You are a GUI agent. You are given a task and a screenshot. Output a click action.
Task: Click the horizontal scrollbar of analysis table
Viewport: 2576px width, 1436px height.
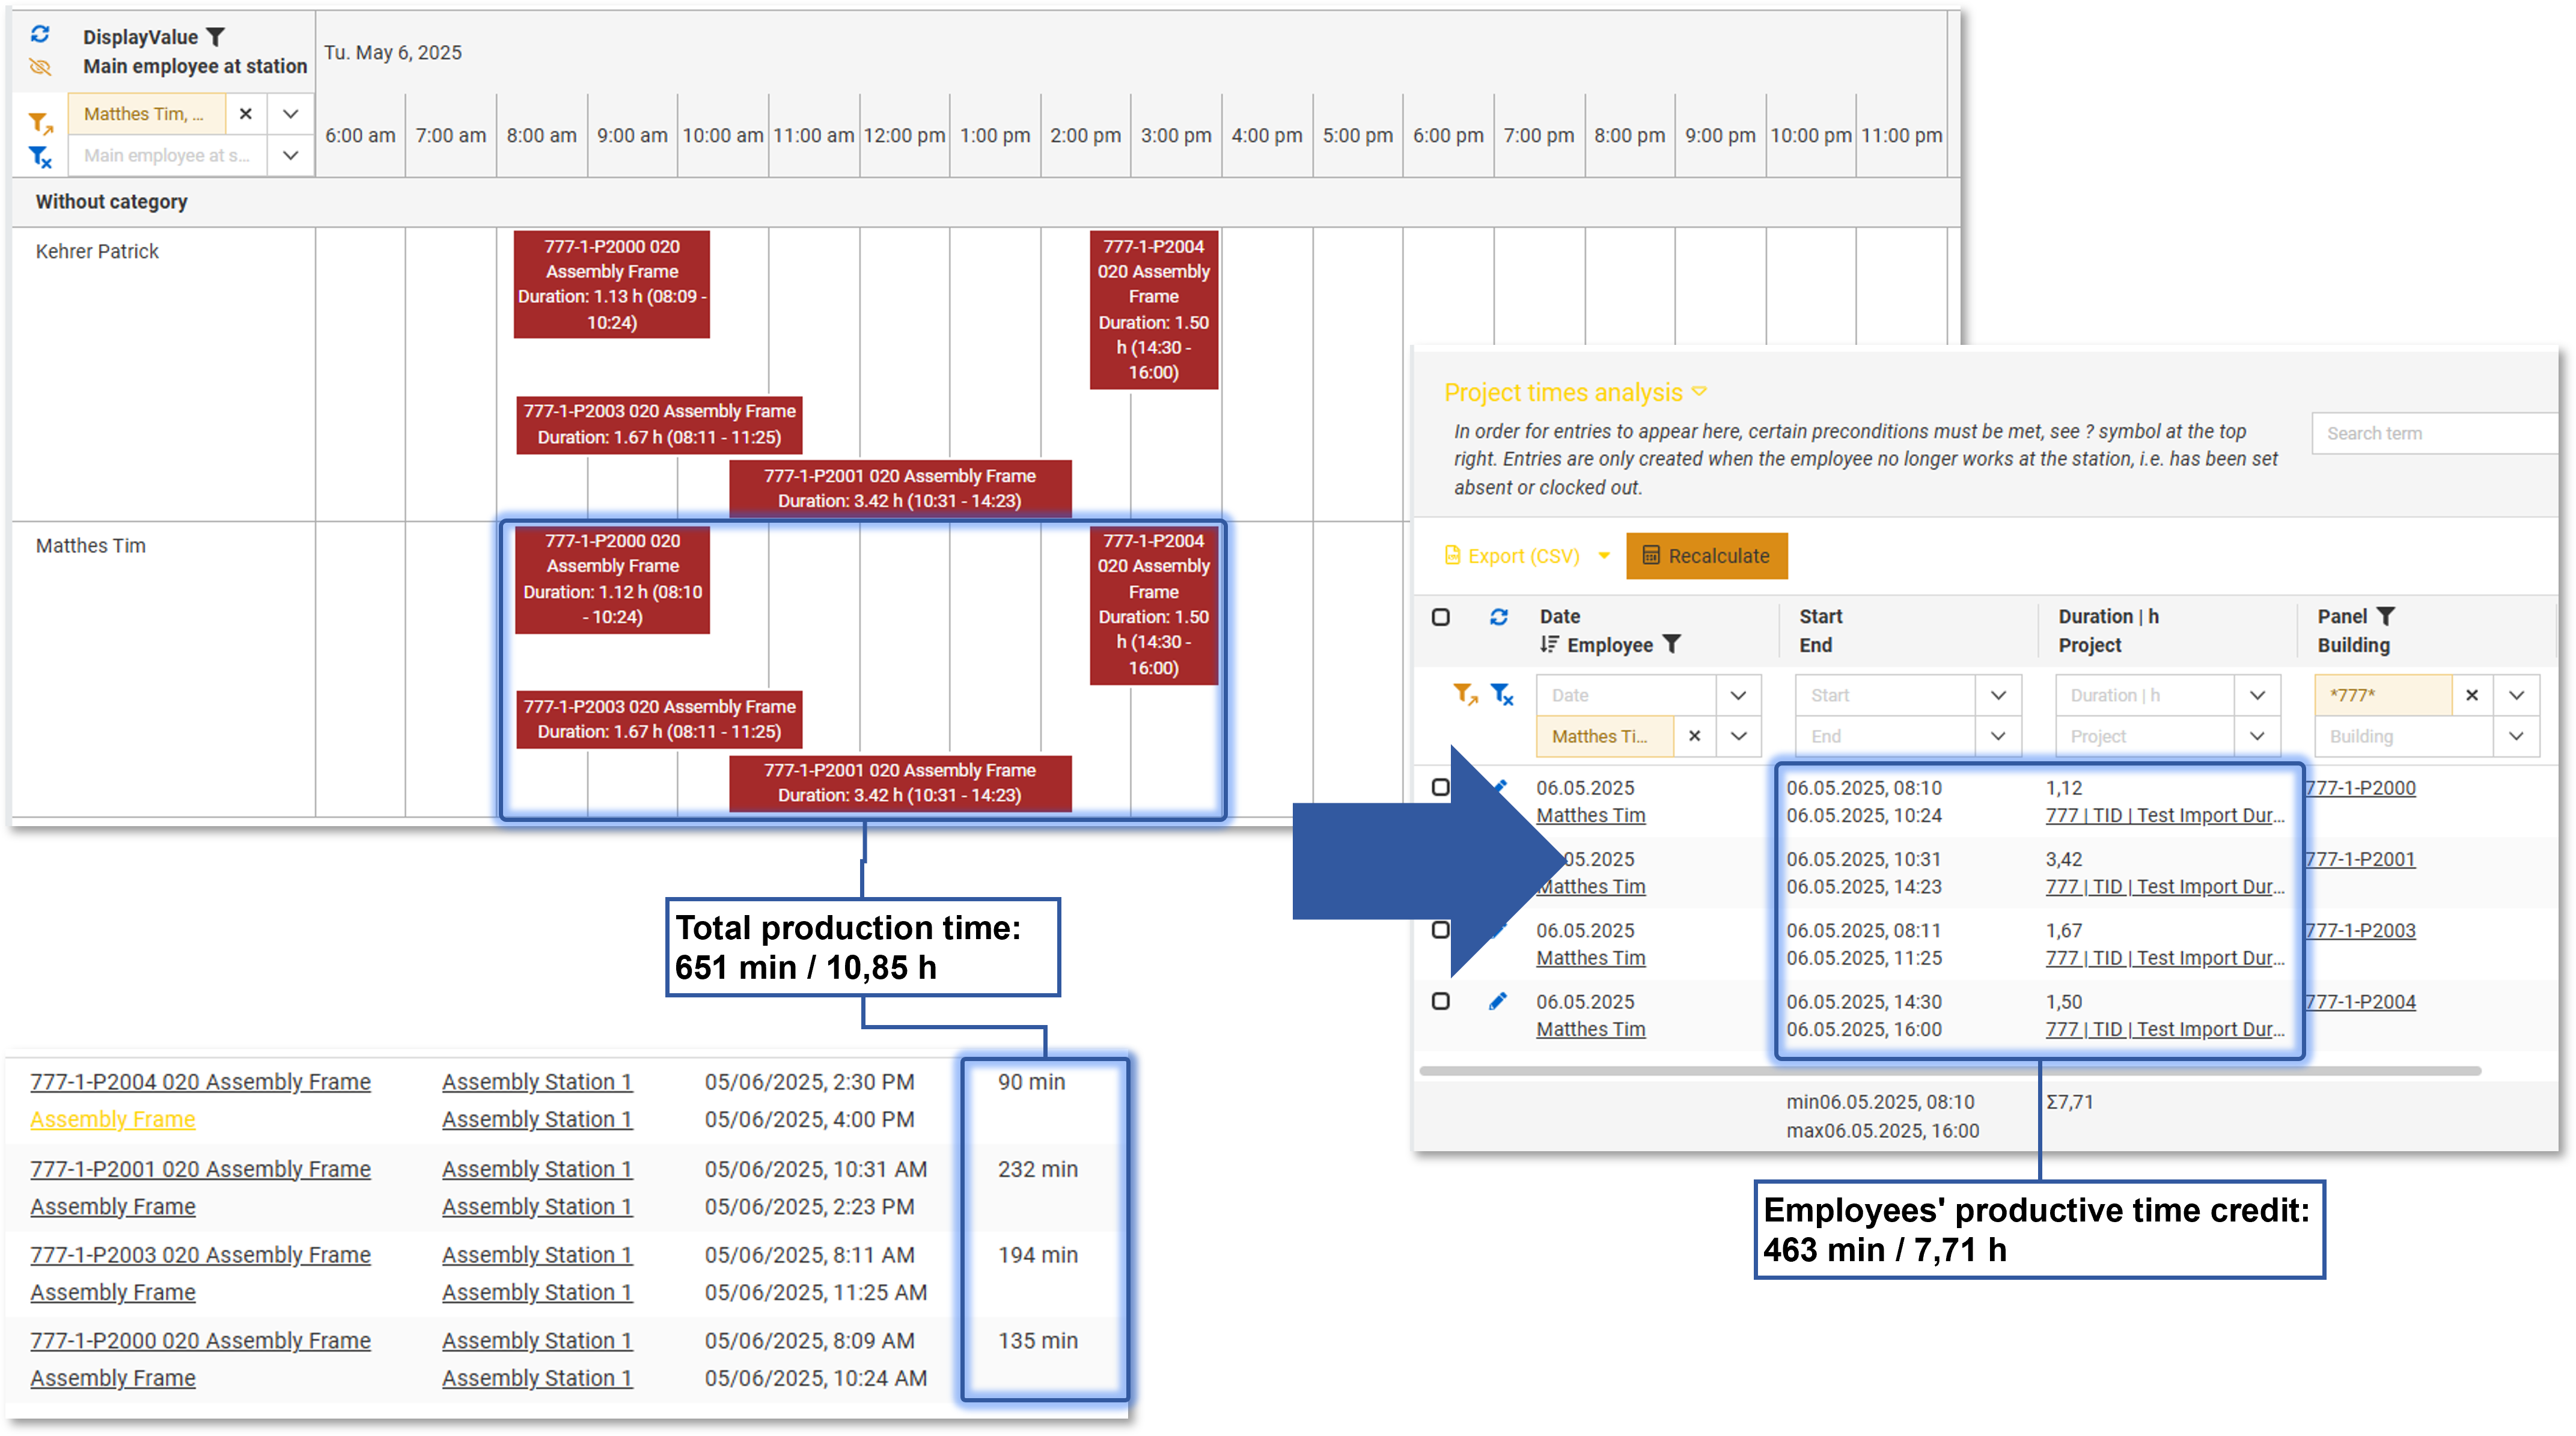pyautogui.click(x=1949, y=1071)
